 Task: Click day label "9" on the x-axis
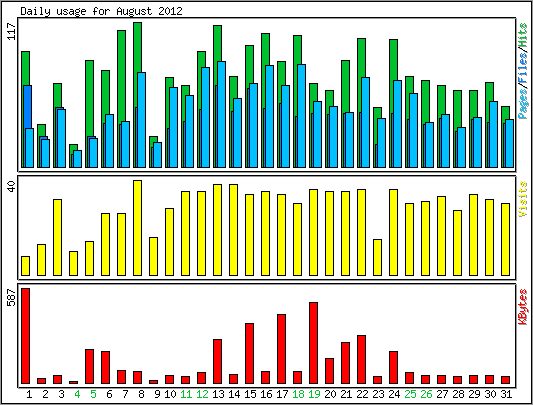(x=157, y=394)
